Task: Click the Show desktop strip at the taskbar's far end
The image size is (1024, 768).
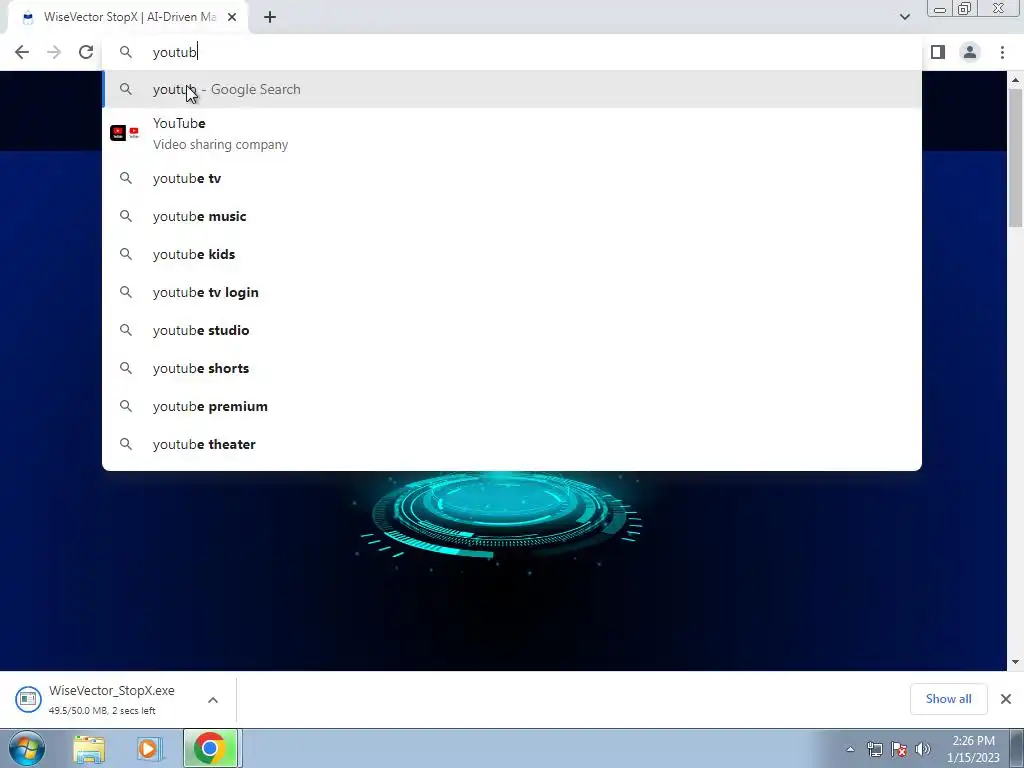Action: click(x=1017, y=748)
